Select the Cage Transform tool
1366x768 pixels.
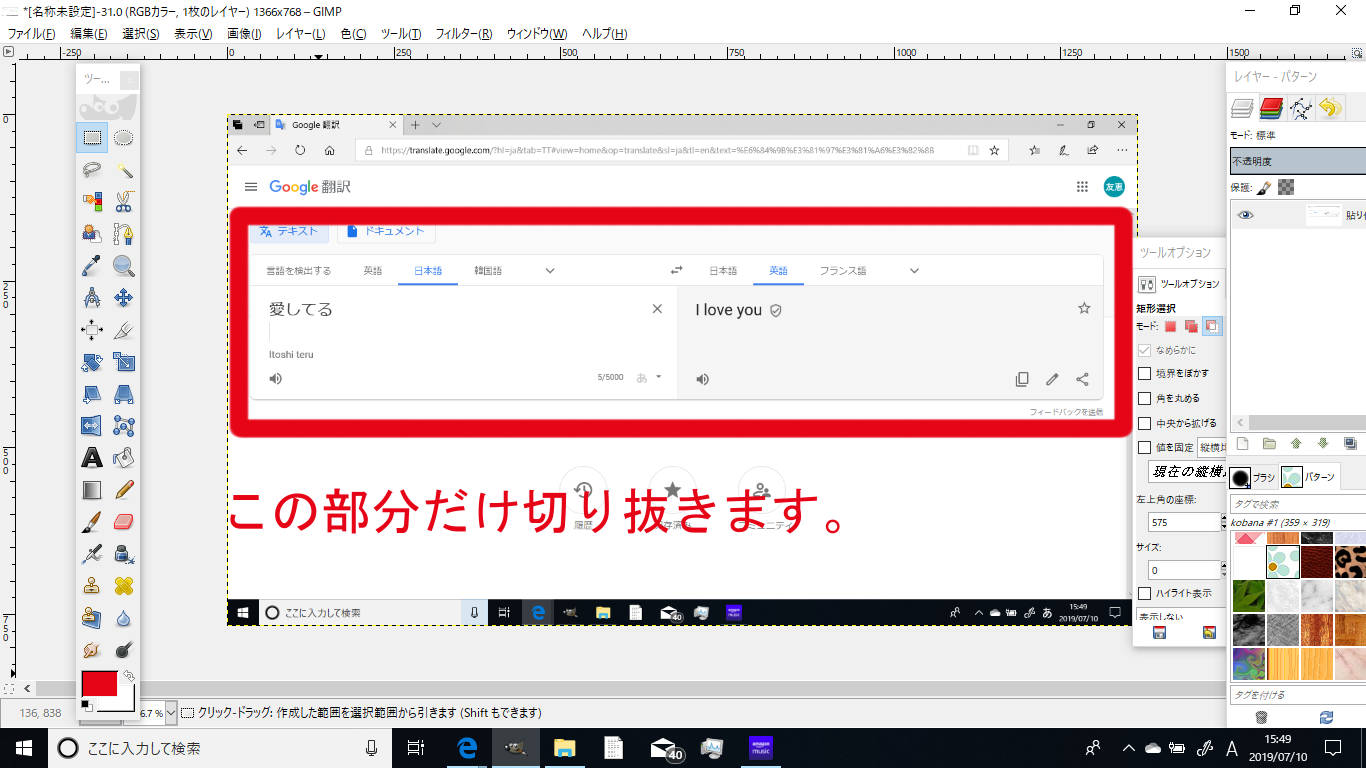[x=124, y=426]
